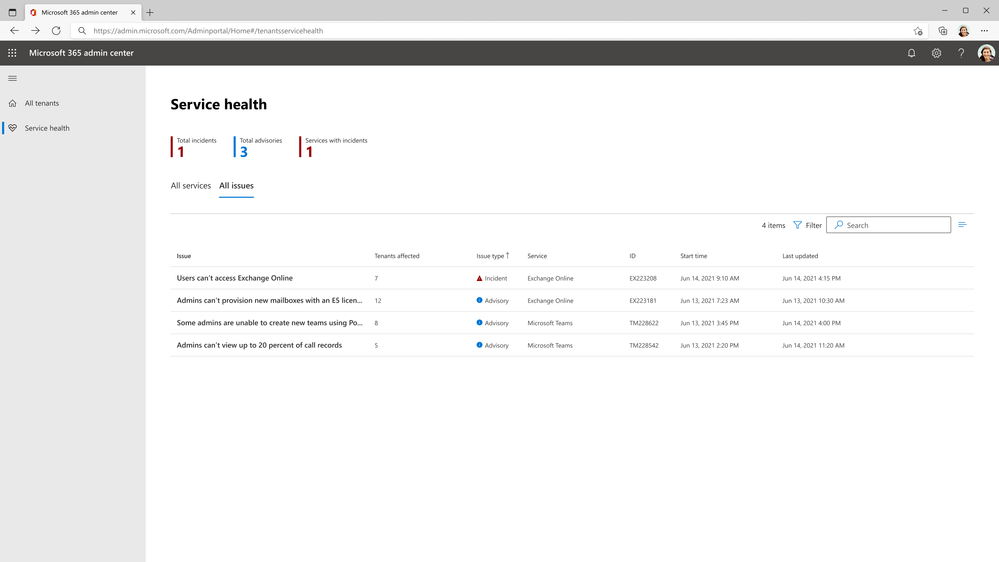Switch to the All services tab
999x562 pixels.
click(190, 185)
